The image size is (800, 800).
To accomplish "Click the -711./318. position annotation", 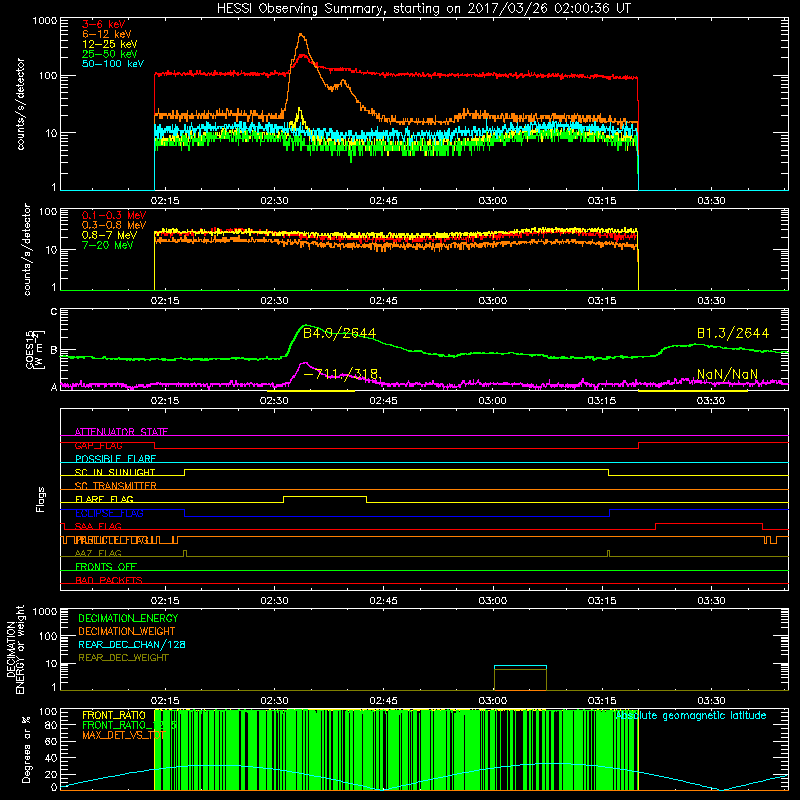I will (x=342, y=374).
